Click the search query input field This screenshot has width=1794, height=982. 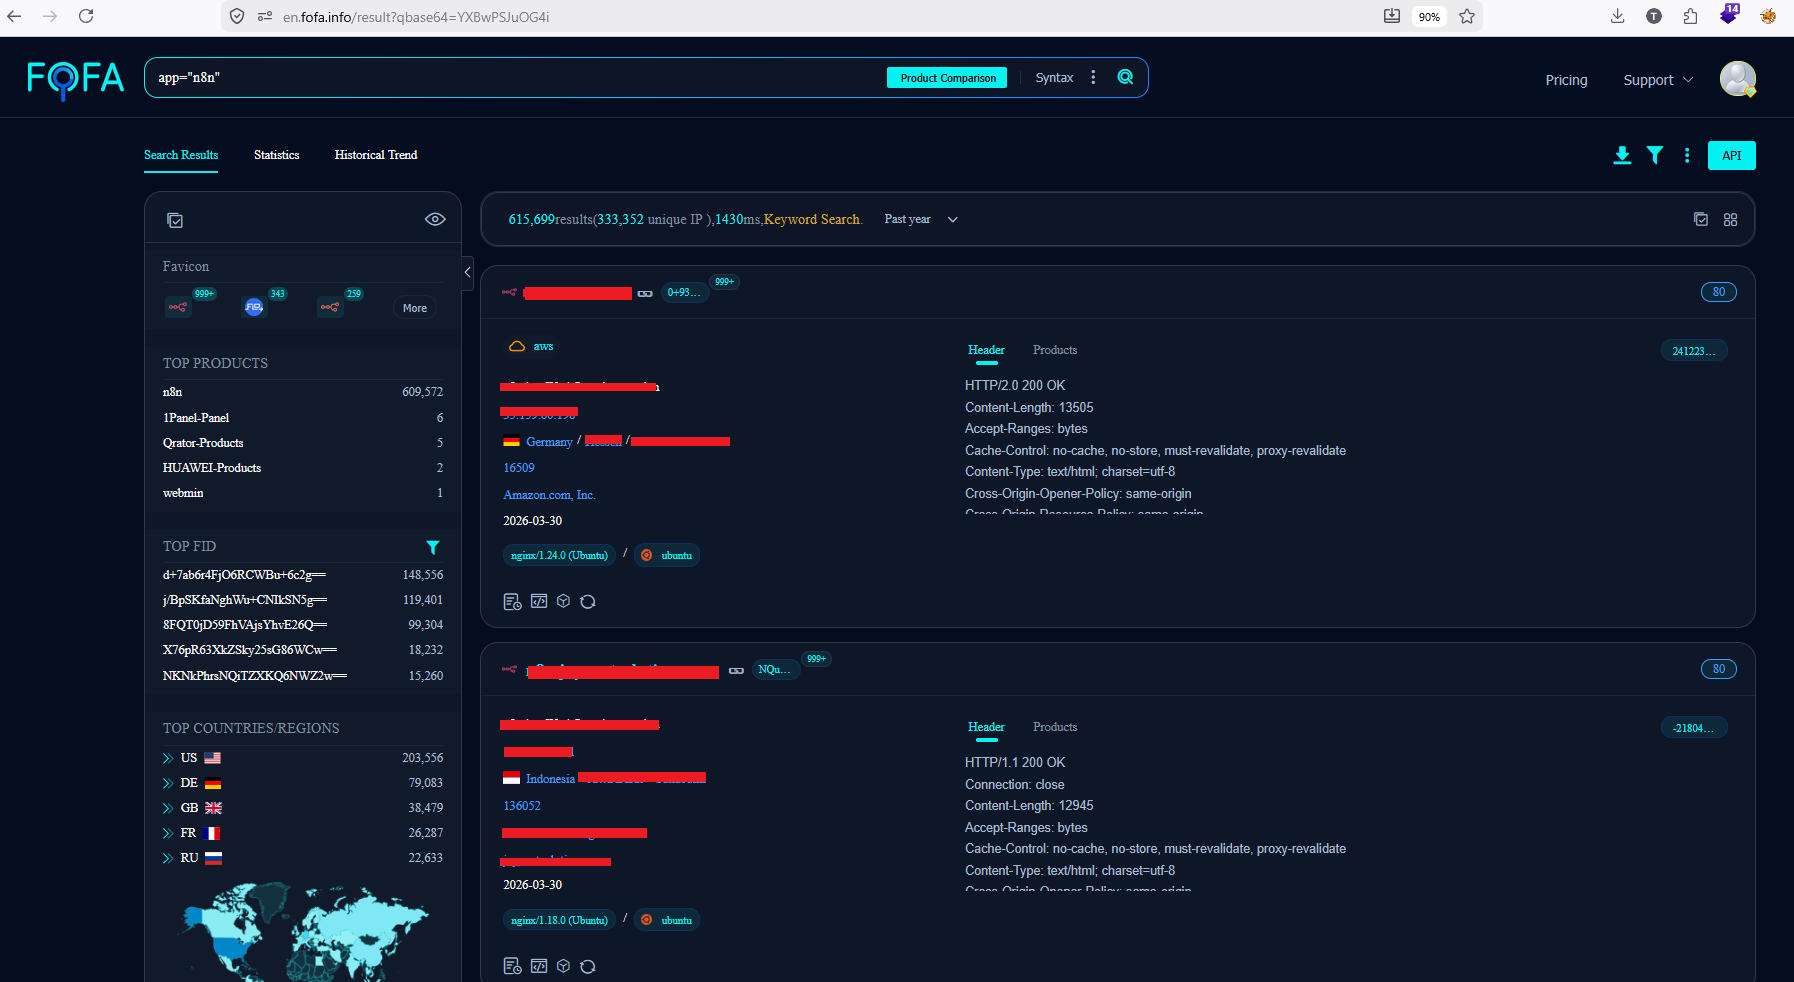coord(500,78)
